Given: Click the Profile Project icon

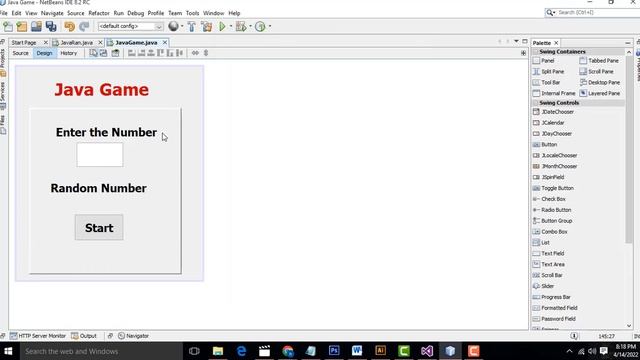Looking at the screenshot, I should [260, 27].
